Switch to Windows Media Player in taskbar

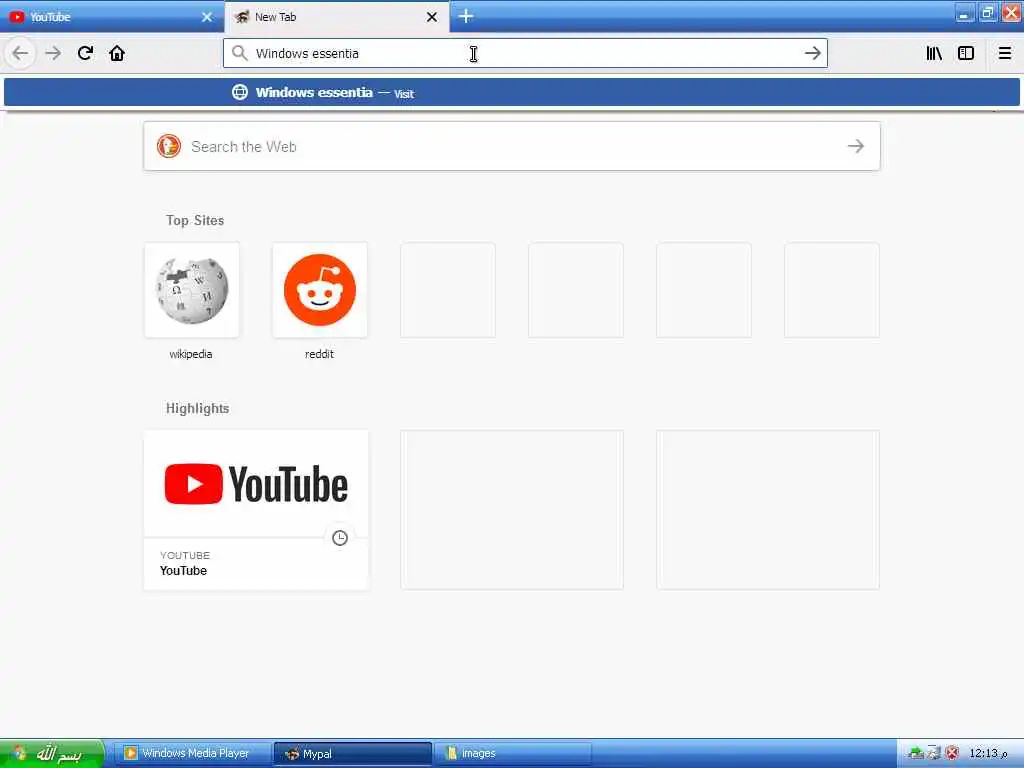pyautogui.click(x=195, y=754)
